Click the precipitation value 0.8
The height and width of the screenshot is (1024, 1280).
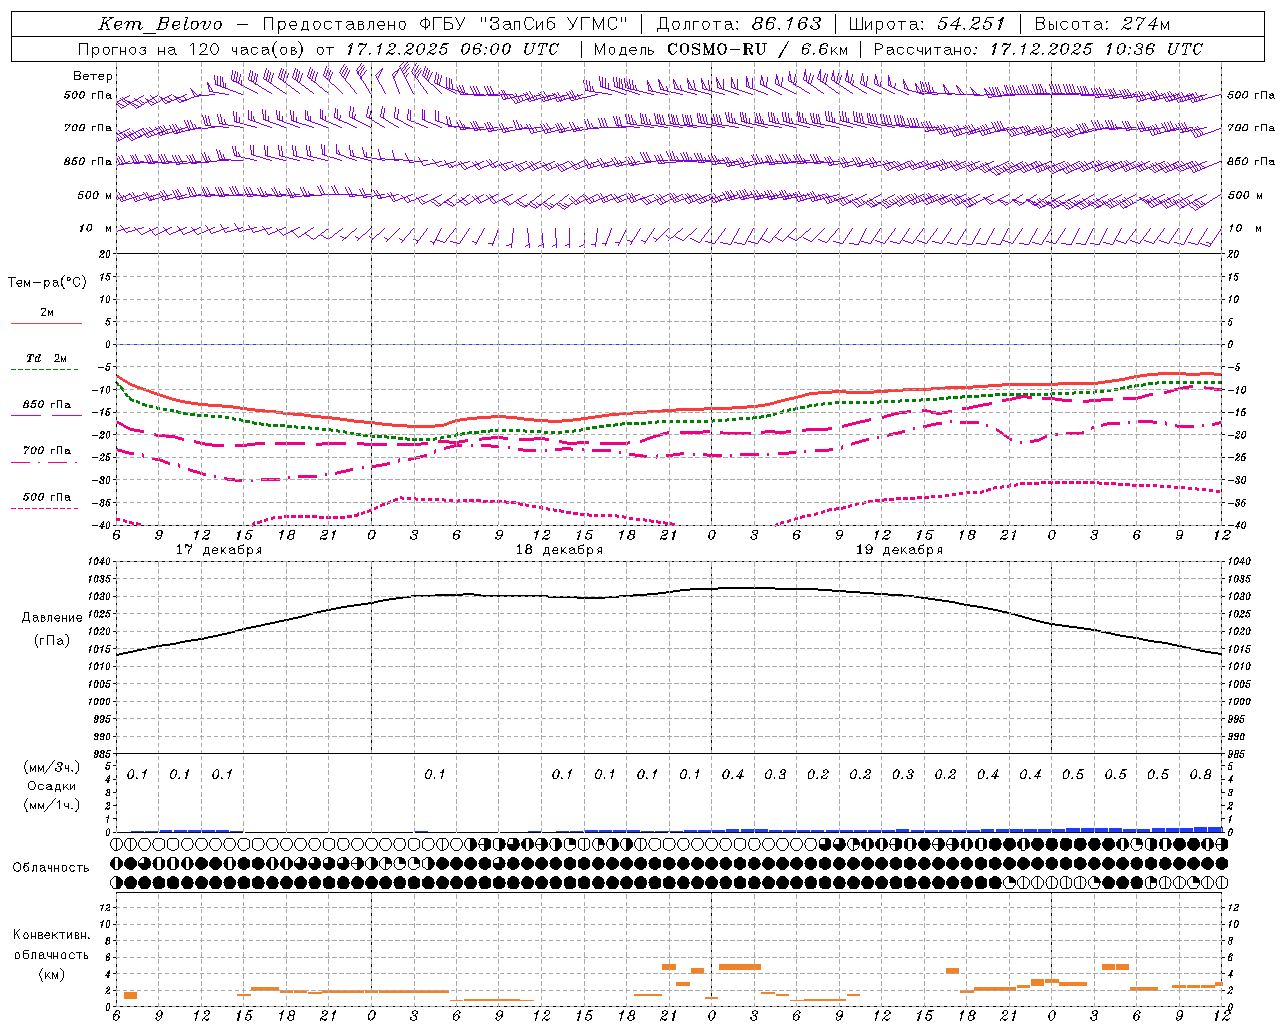[1201, 775]
